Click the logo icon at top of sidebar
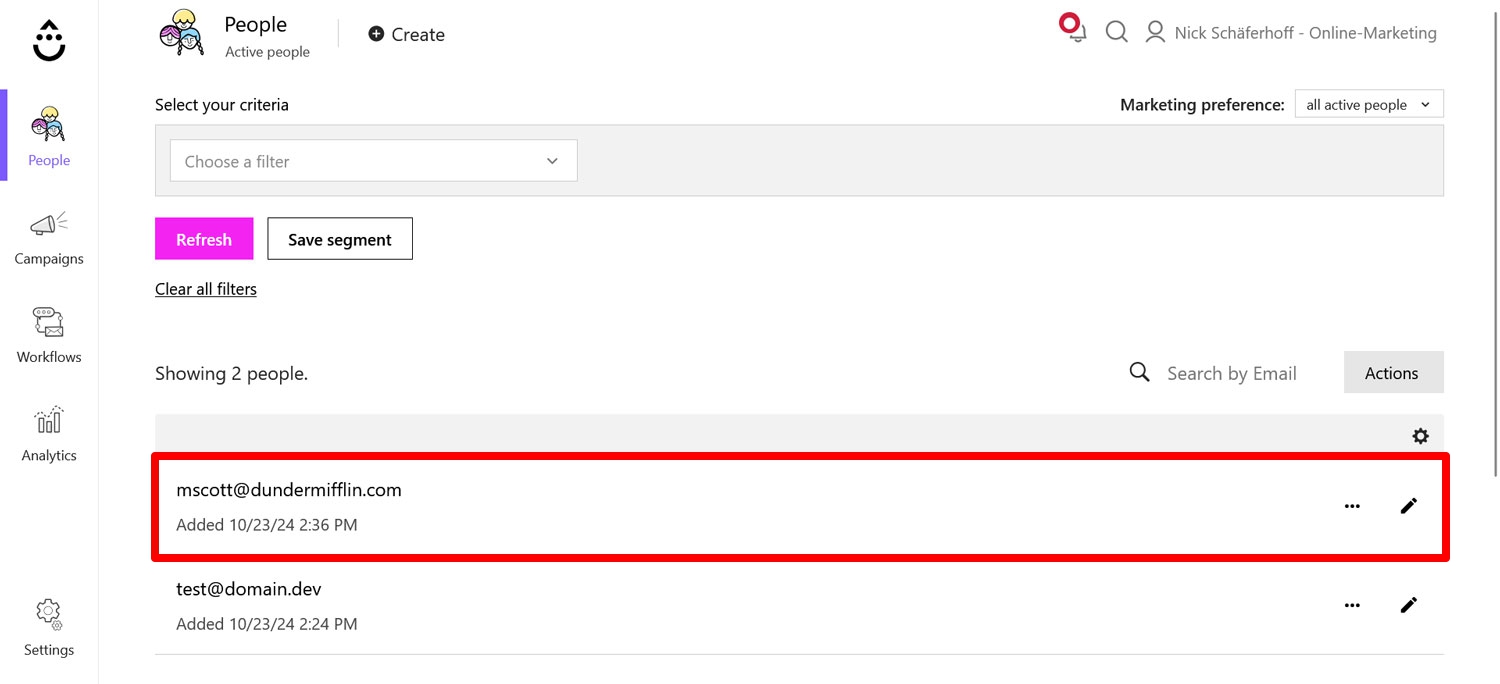The height and width of the screenshot is (684, 1500). [49, 41]
